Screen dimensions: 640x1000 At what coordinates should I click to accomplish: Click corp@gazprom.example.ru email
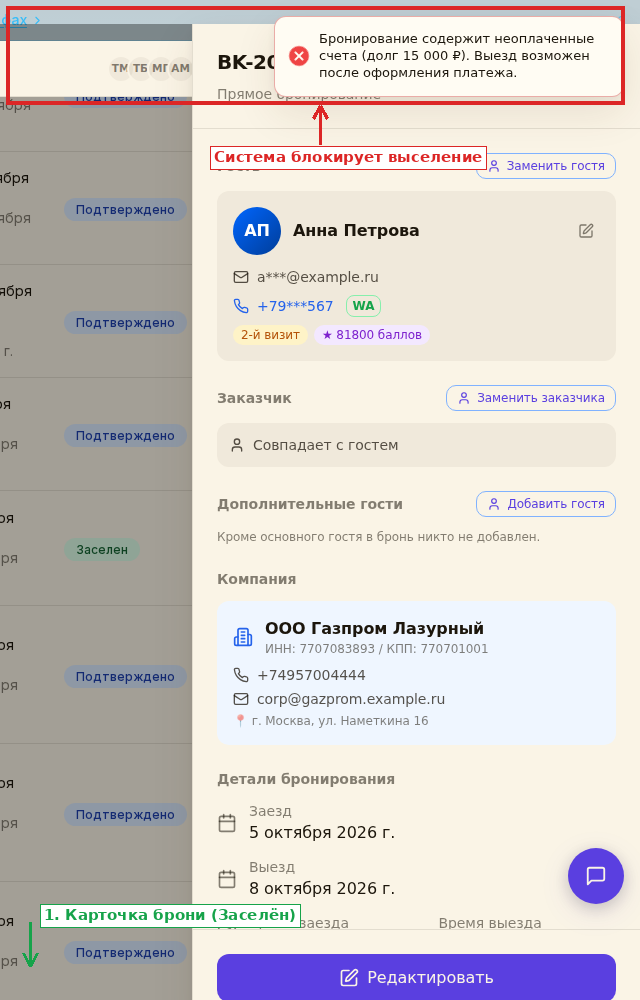351,700
